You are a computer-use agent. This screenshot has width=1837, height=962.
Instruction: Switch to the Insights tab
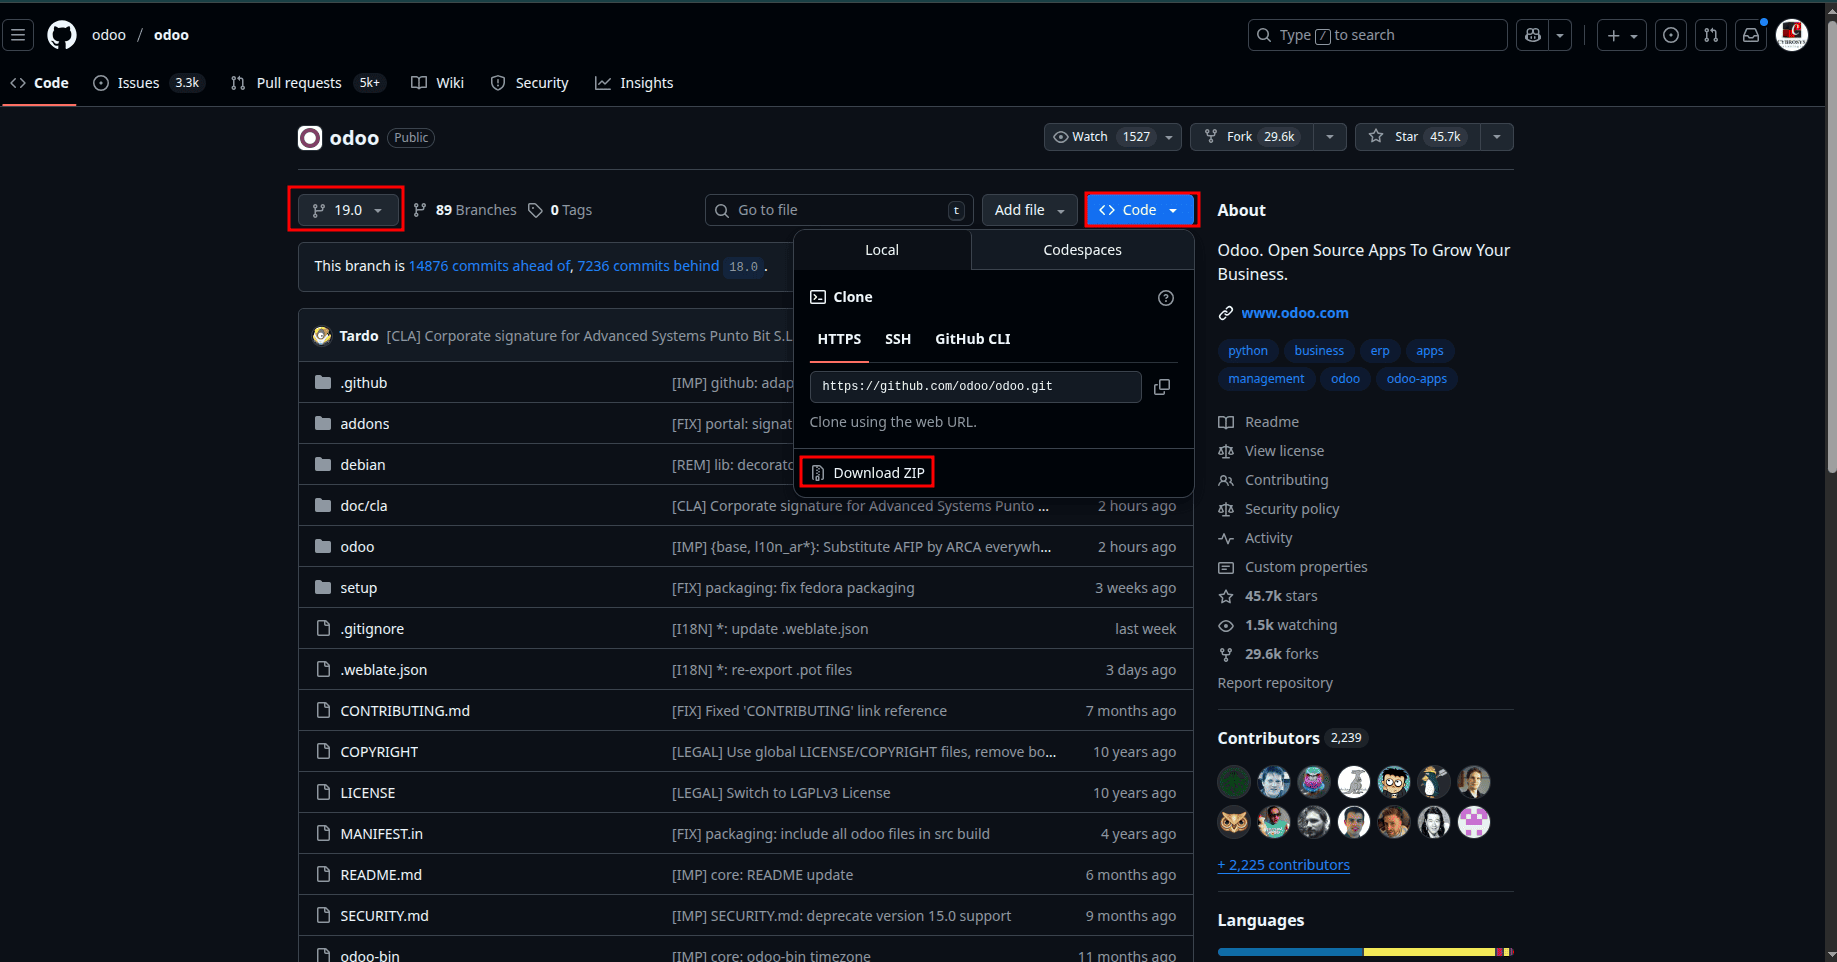click(634, 83)
